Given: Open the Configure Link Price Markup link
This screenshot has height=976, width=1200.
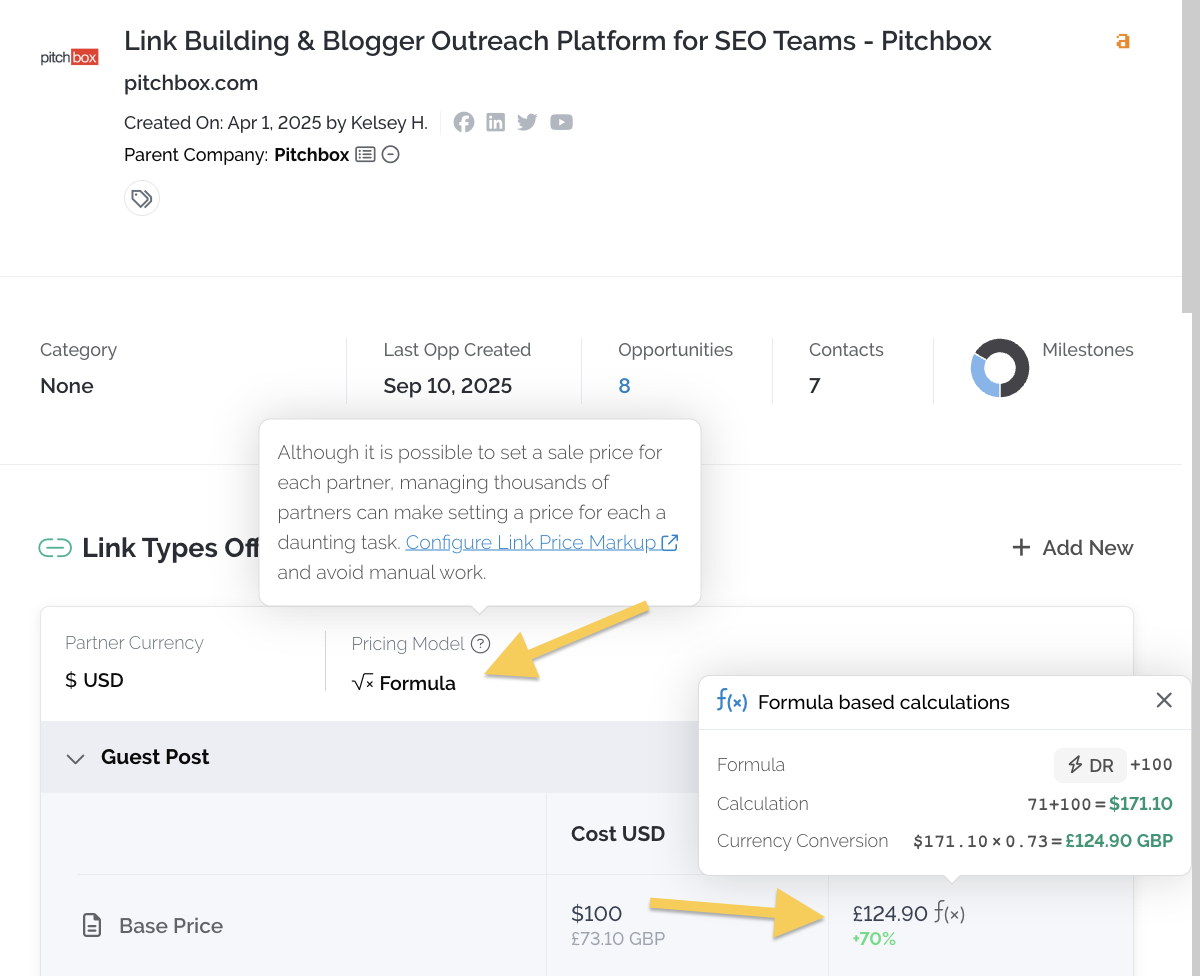Looking at the screenshot, I should point(541,543).
